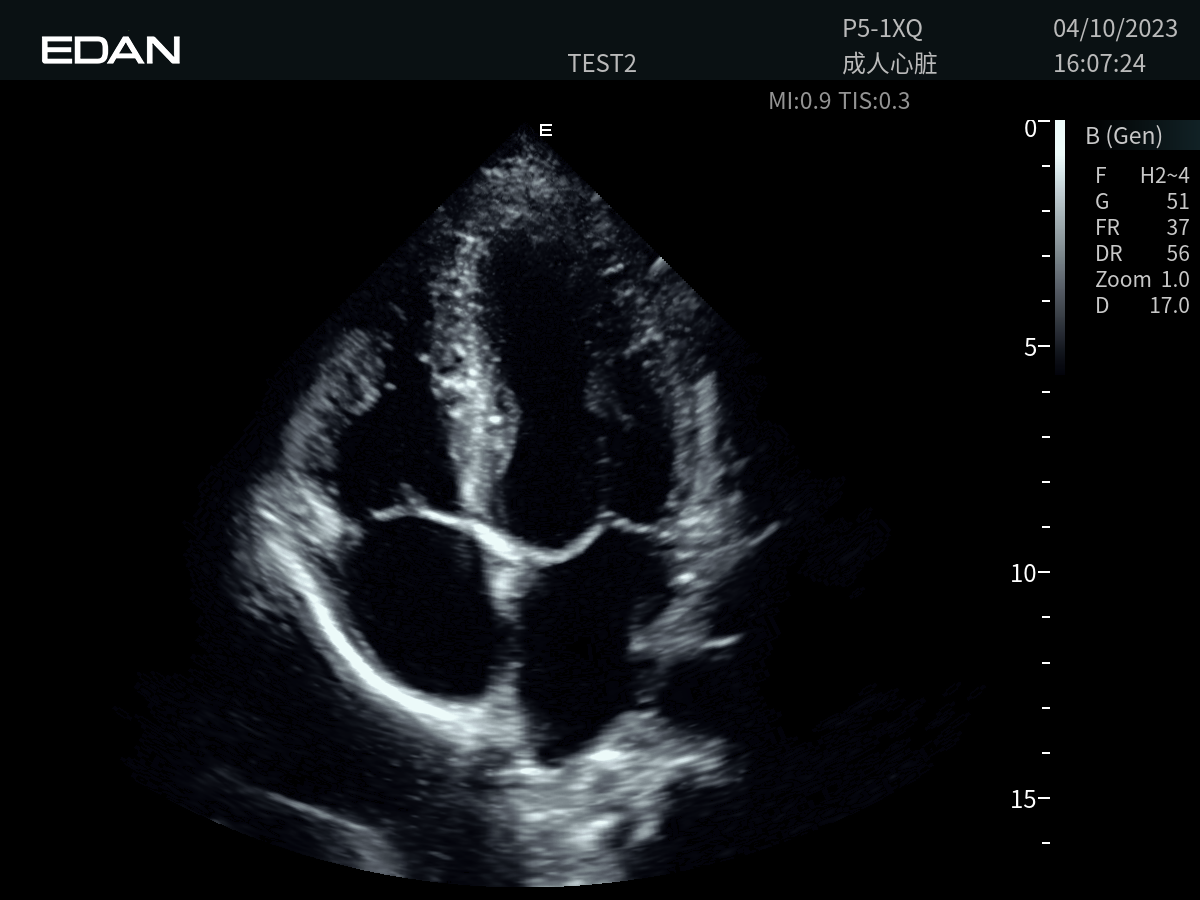The height and width of the screenshot is (900, 1200).
Task: Click the EDAN logo
Action: click(111, 50)
